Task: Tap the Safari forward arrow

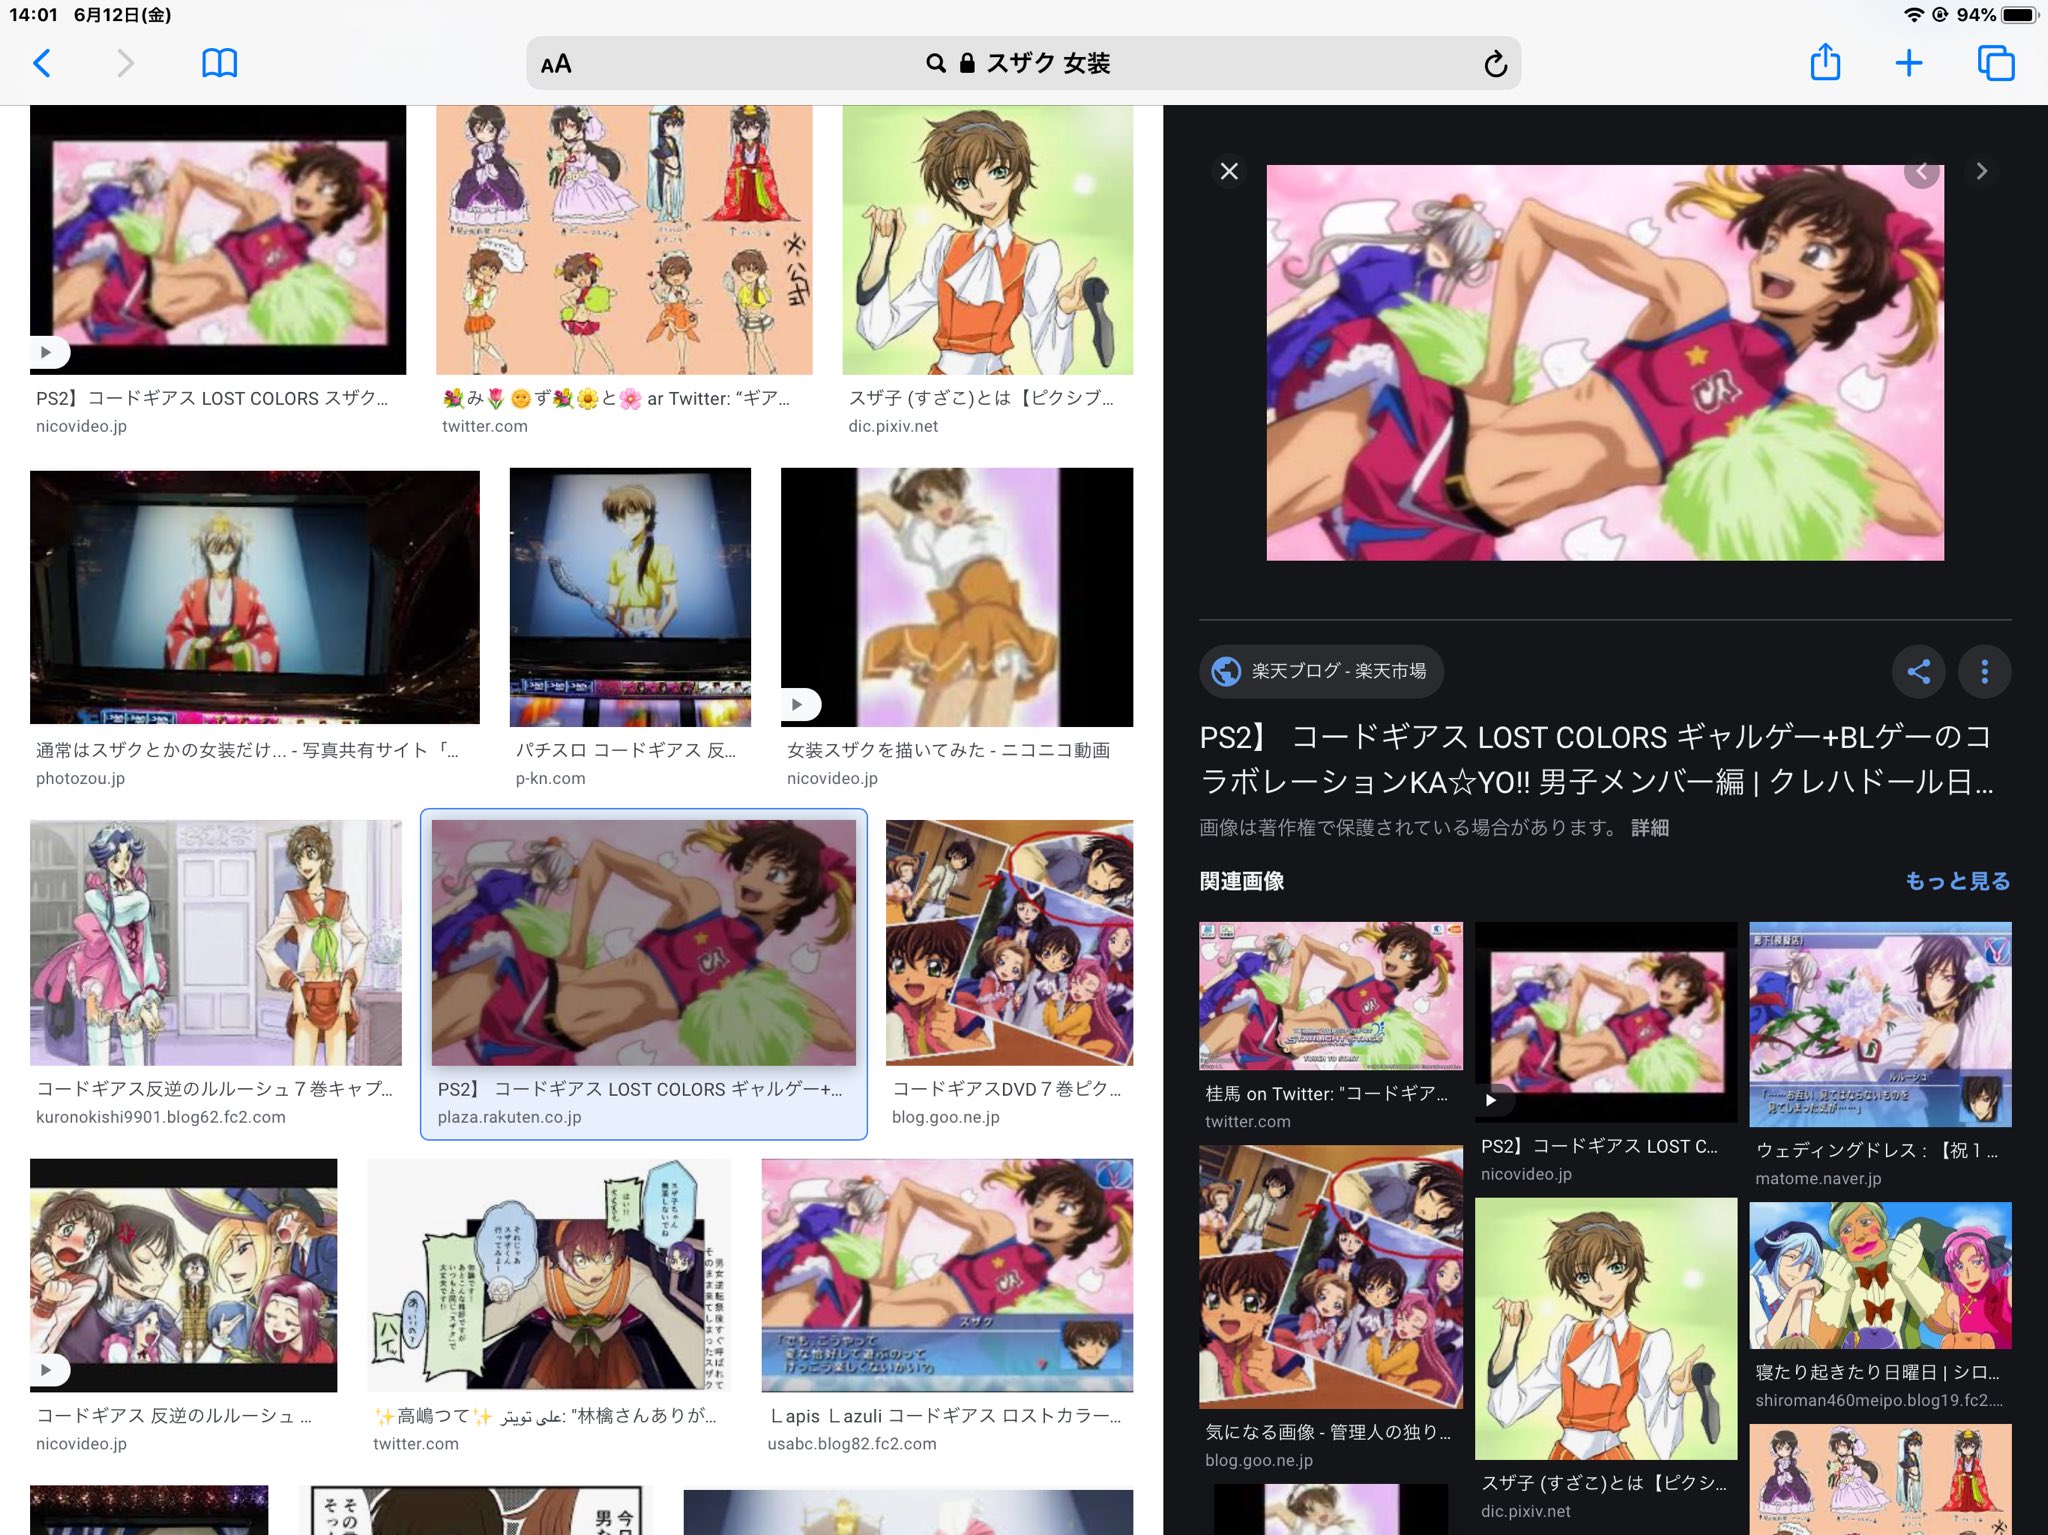Action: 125,63
